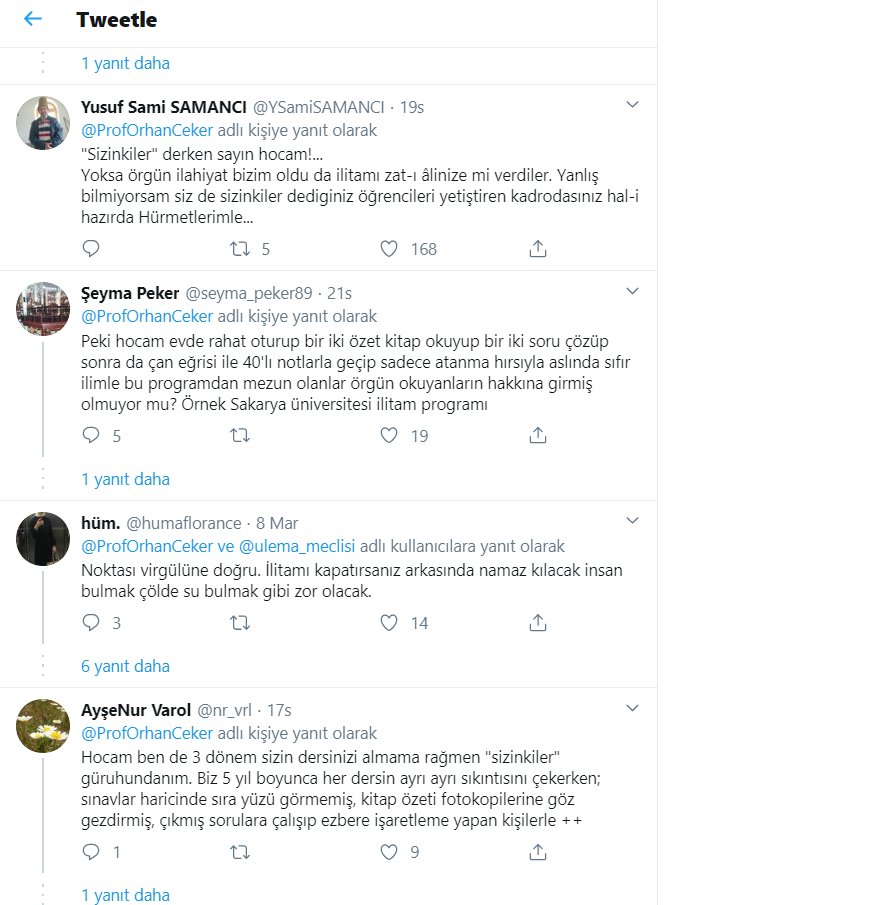This screenshot has width=880, height=905.
Task: Open options chevron on Yusuf Sami SAMANCI's tweet
Action: pyautogui.click(x=632, y=104)
